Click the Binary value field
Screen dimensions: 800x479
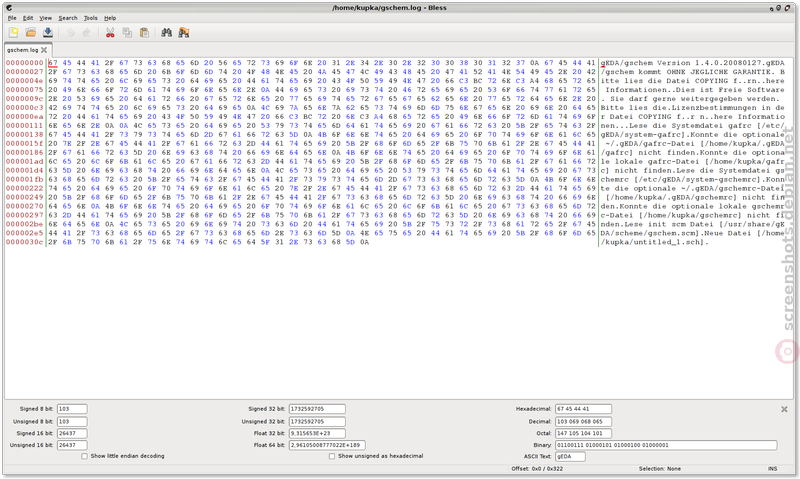click(x=666, y=445)
